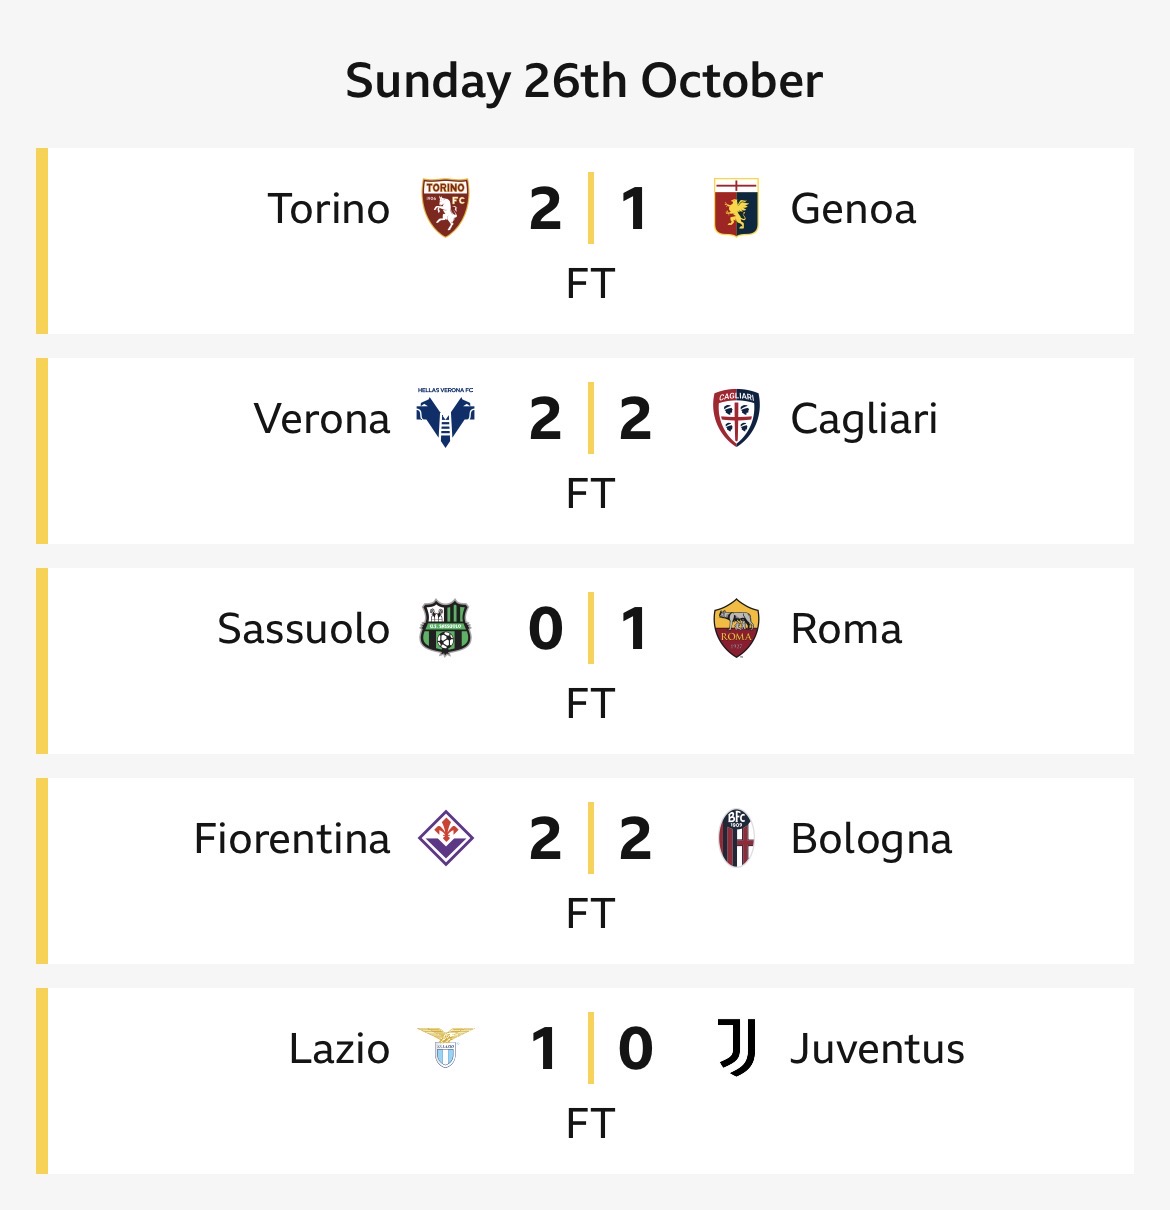The width and height of the screenshot is (1170, 1210).
Task: Click the Juventus logo
Action: click(736, 1048)
